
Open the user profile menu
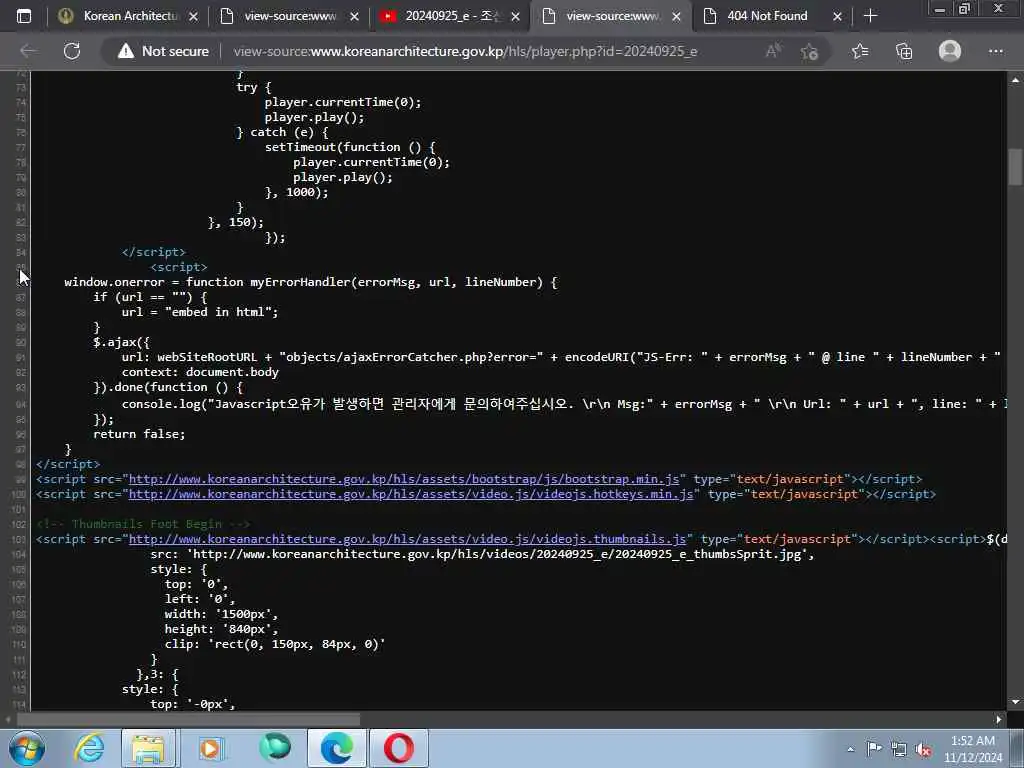click(950, 51)
